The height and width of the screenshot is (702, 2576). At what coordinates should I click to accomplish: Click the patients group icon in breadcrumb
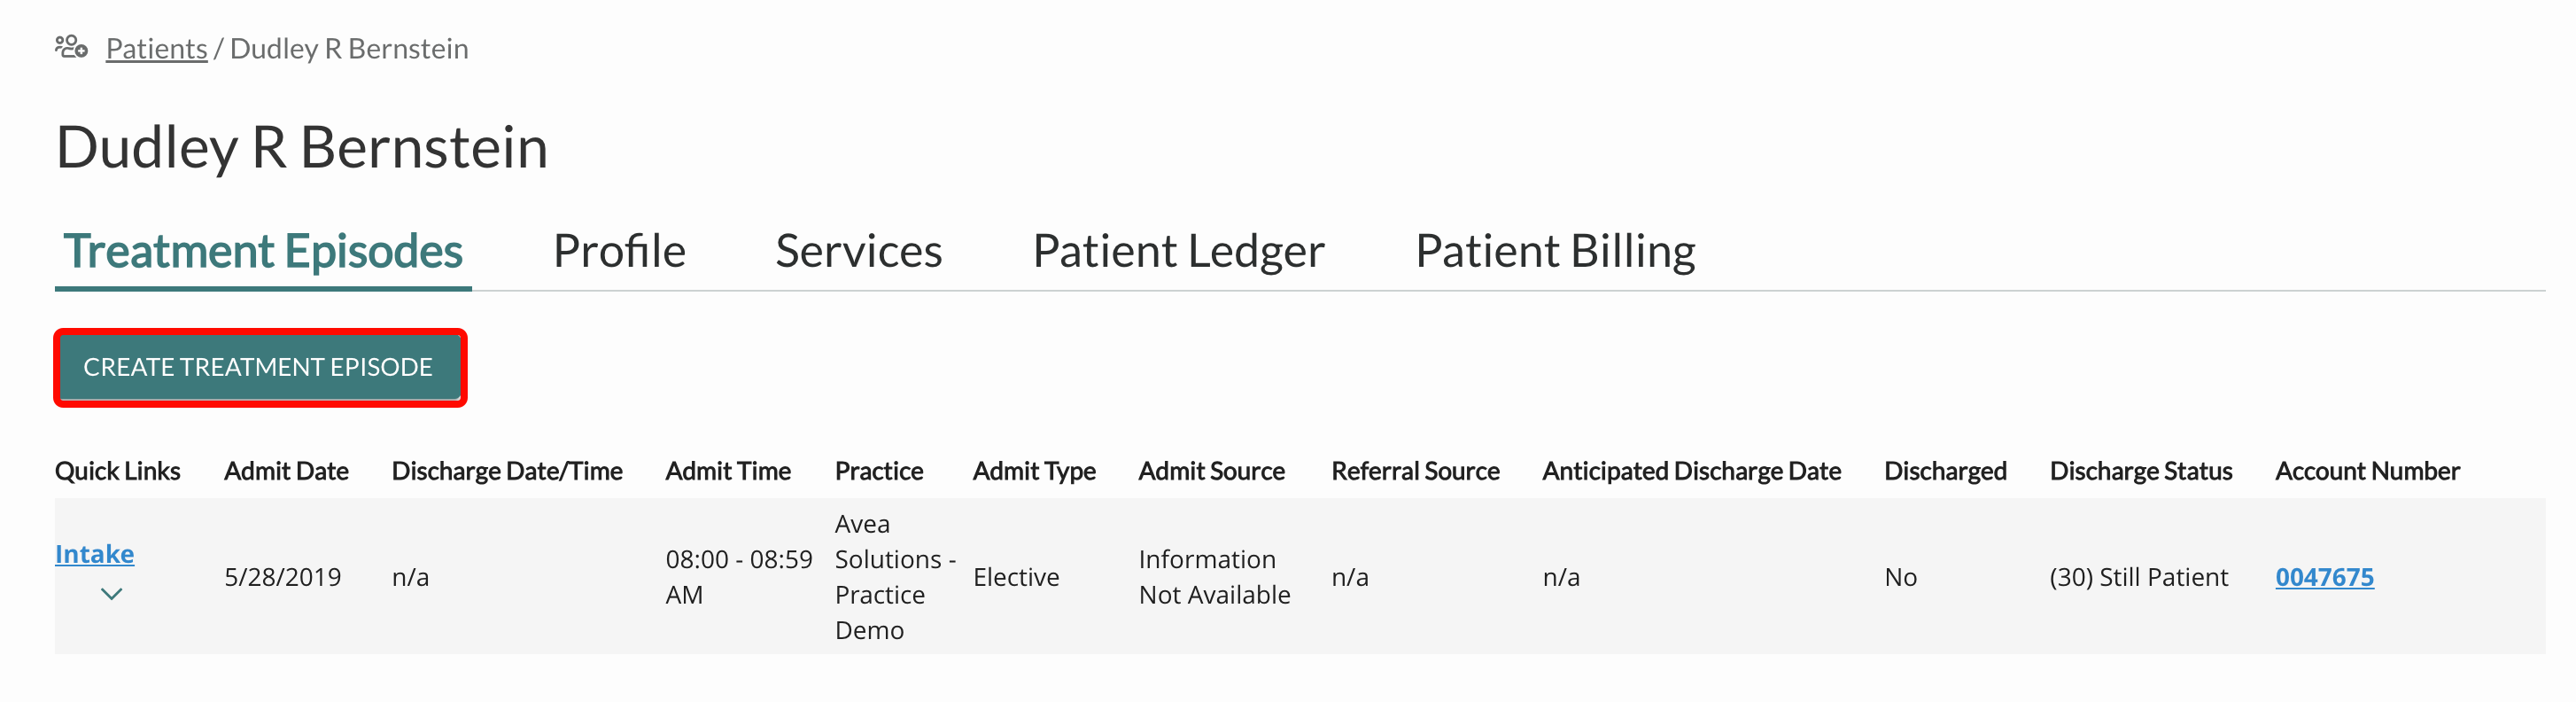[x=71, y=47]
